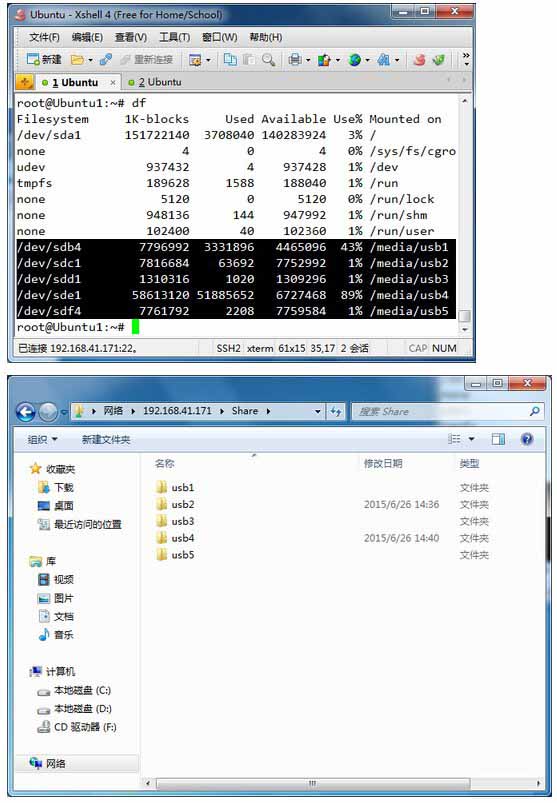The width and height of the screenshot is (557, 803).
Task: Open the help icon in Explorer toolbar
Action: pos(527,439)
